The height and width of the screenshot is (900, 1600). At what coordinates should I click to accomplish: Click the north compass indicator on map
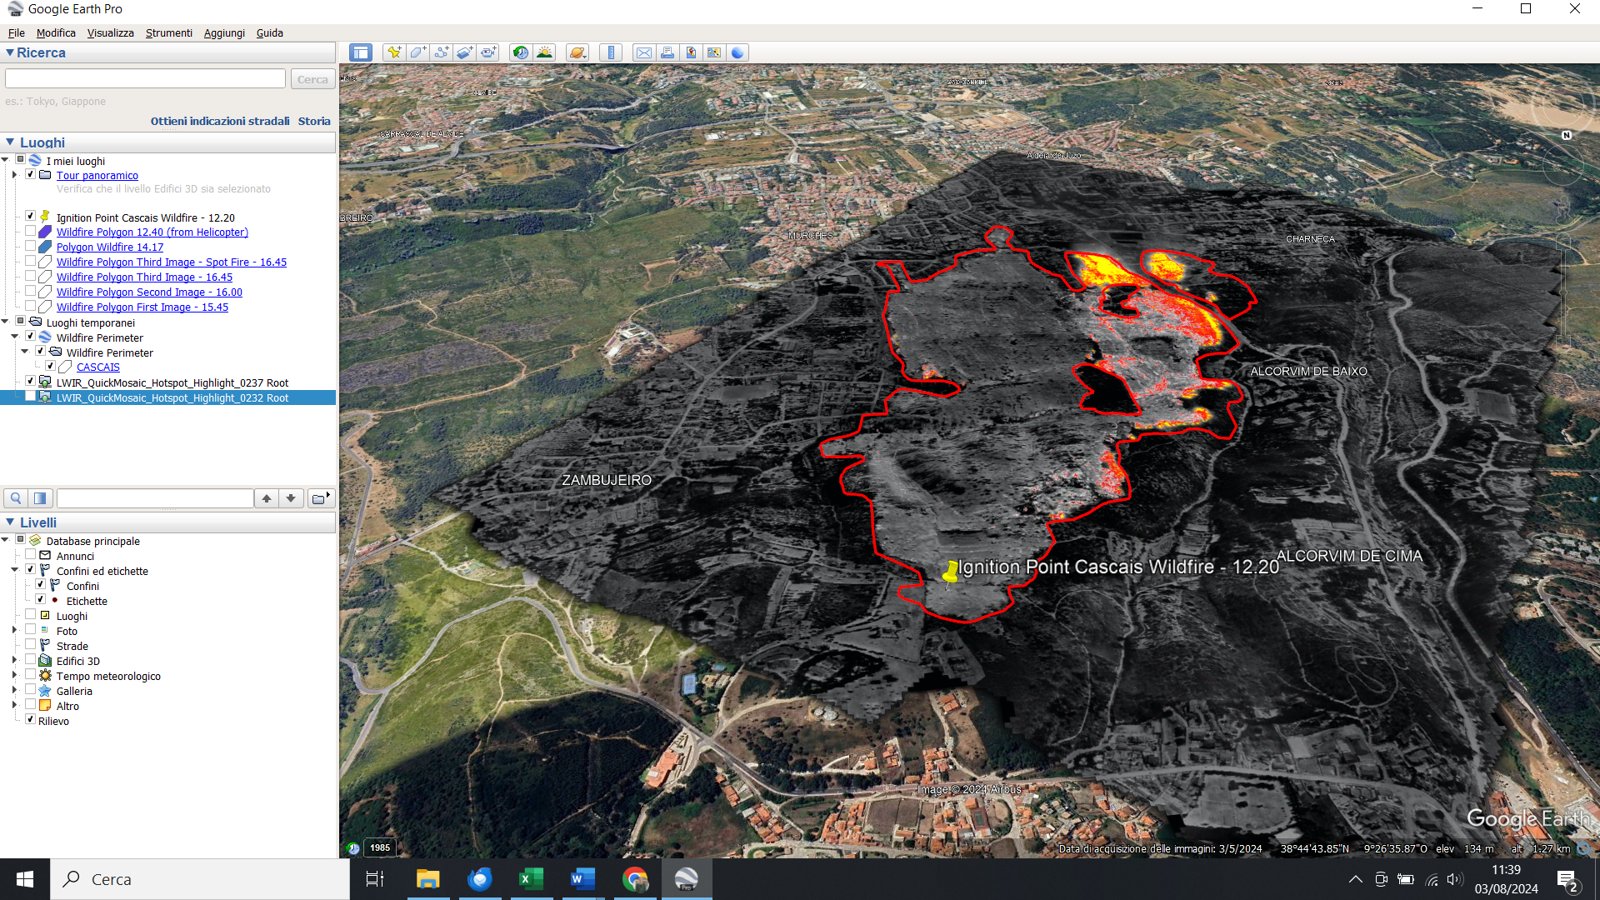point(1566,135)
